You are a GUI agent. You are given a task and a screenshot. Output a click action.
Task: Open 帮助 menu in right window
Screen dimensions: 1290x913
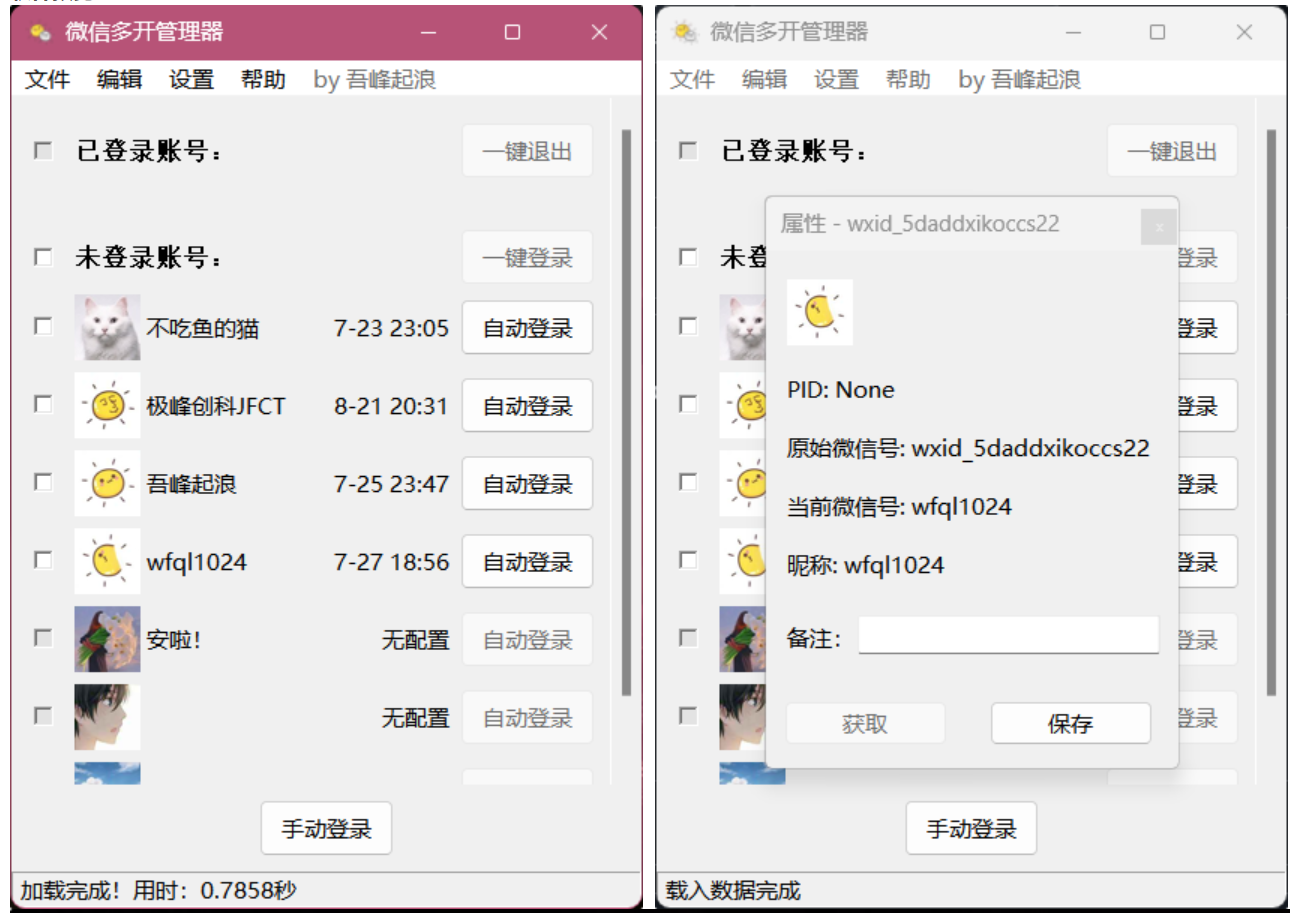908,80
